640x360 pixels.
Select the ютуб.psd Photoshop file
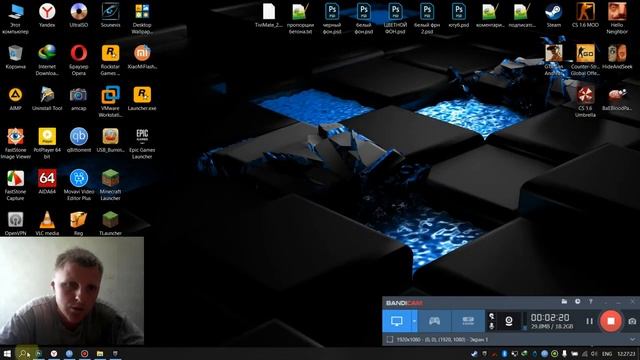click(459, 16)
